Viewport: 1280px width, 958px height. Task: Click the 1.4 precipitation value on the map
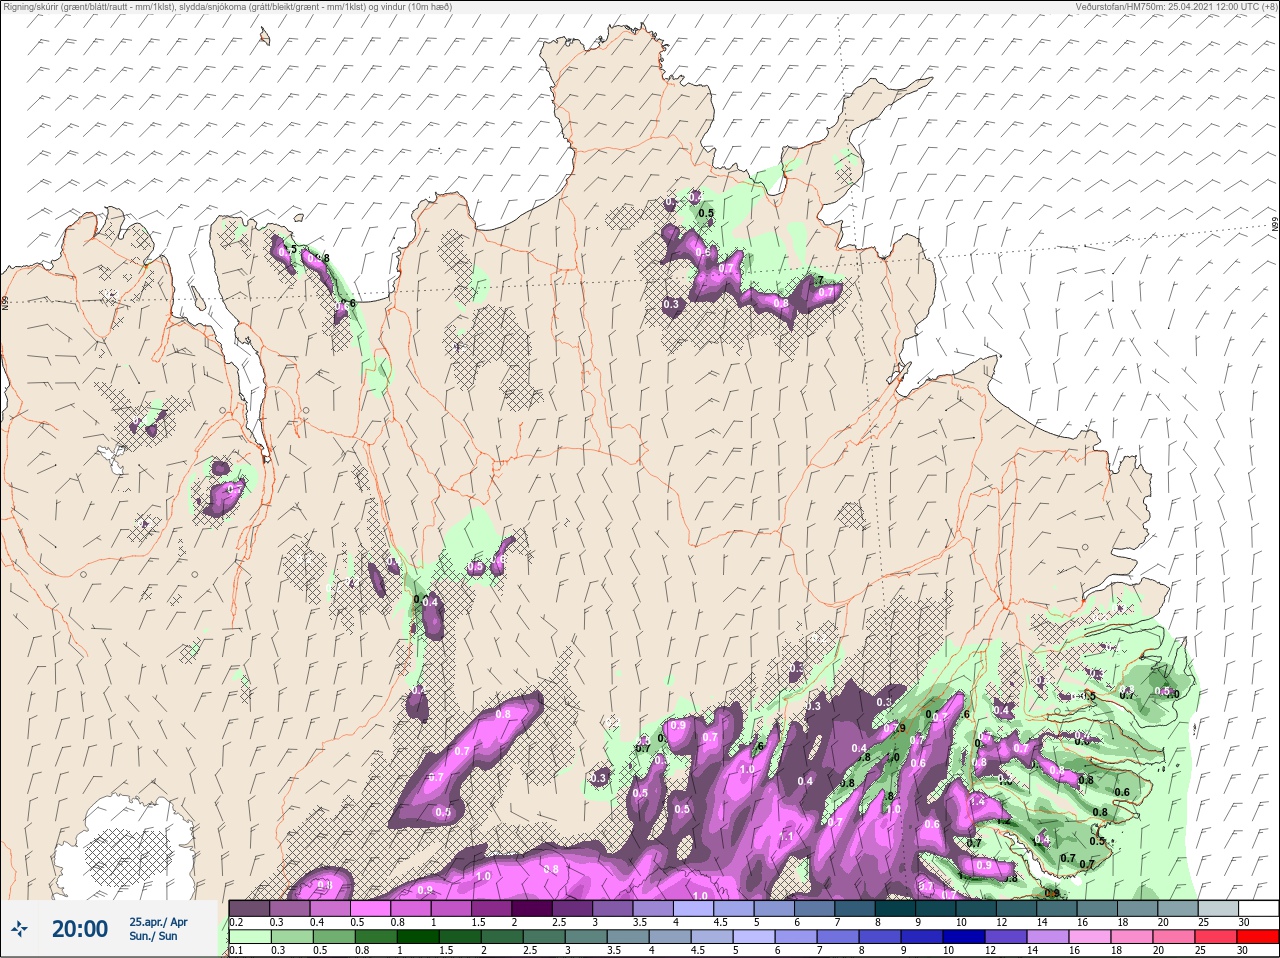point(977,801)
